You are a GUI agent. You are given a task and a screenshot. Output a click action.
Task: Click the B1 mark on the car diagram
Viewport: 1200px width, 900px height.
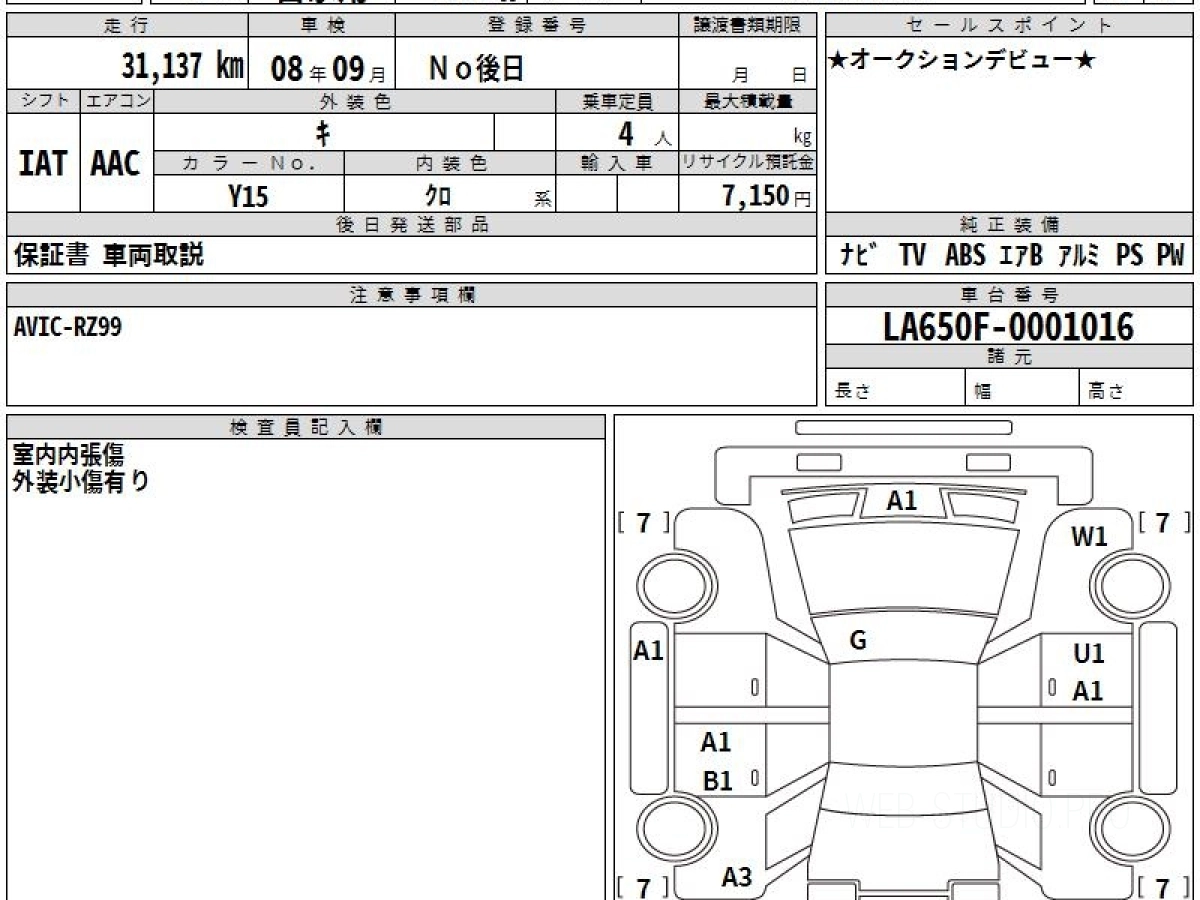tap(718, 782)
